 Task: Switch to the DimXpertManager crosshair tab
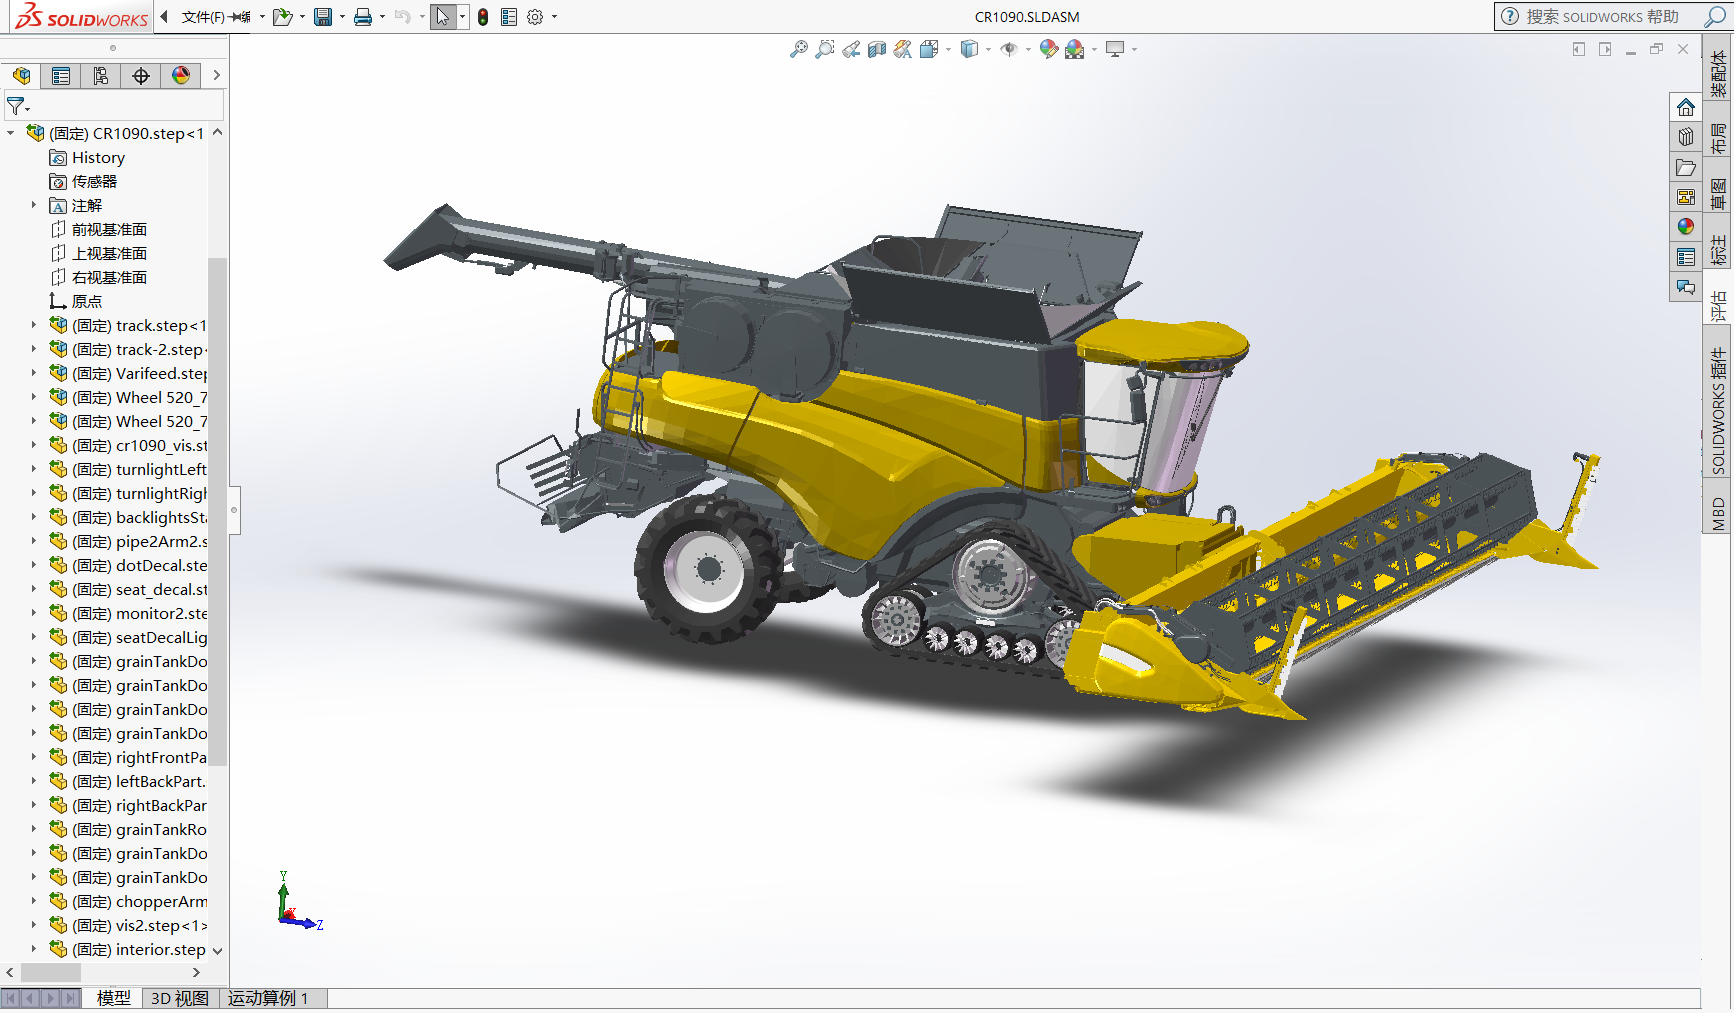[141, 76]
